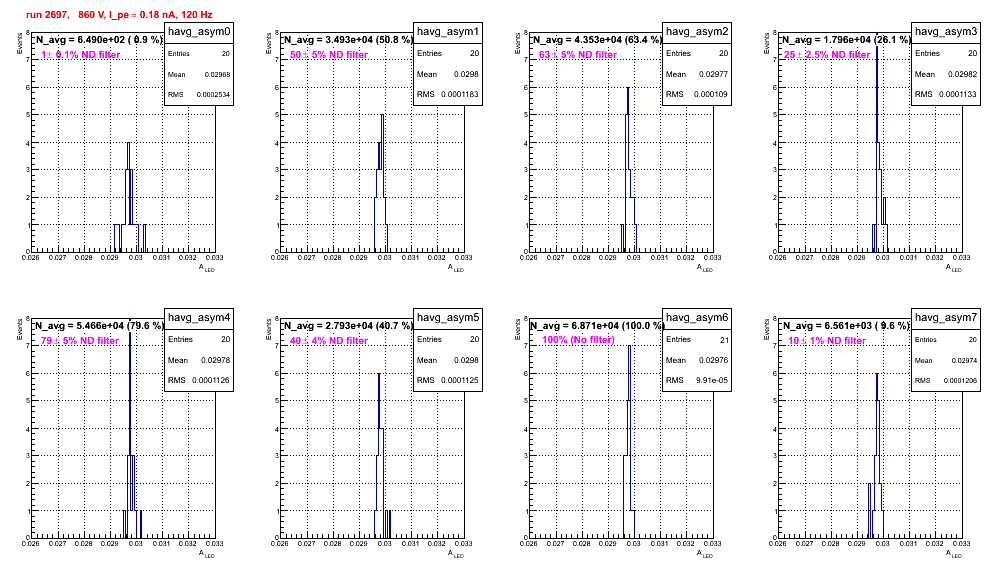Click the 79± 5% ND filter label
996x572 pixels.
[80, 341]
